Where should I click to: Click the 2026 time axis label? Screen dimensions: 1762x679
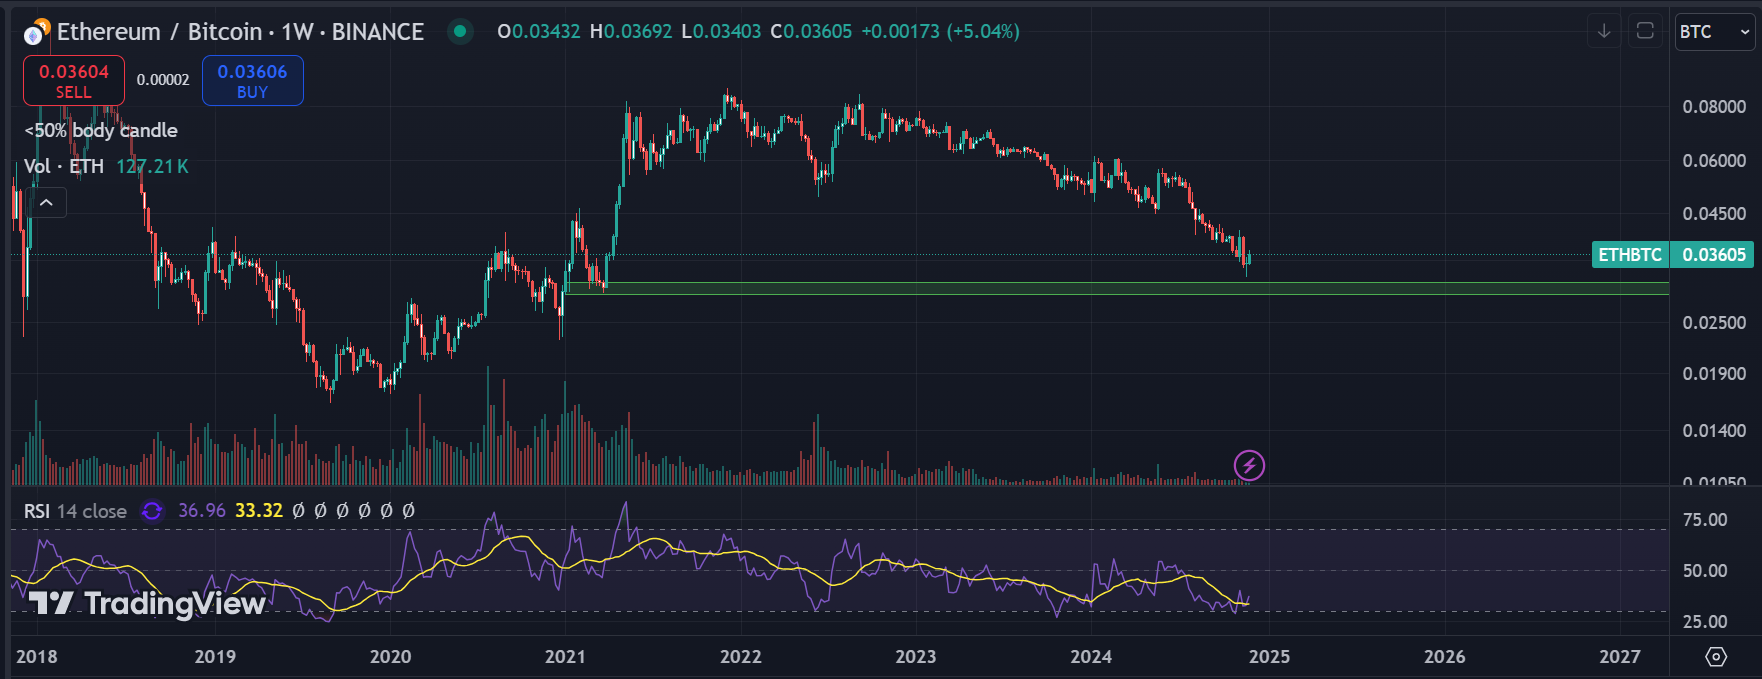1445,657
